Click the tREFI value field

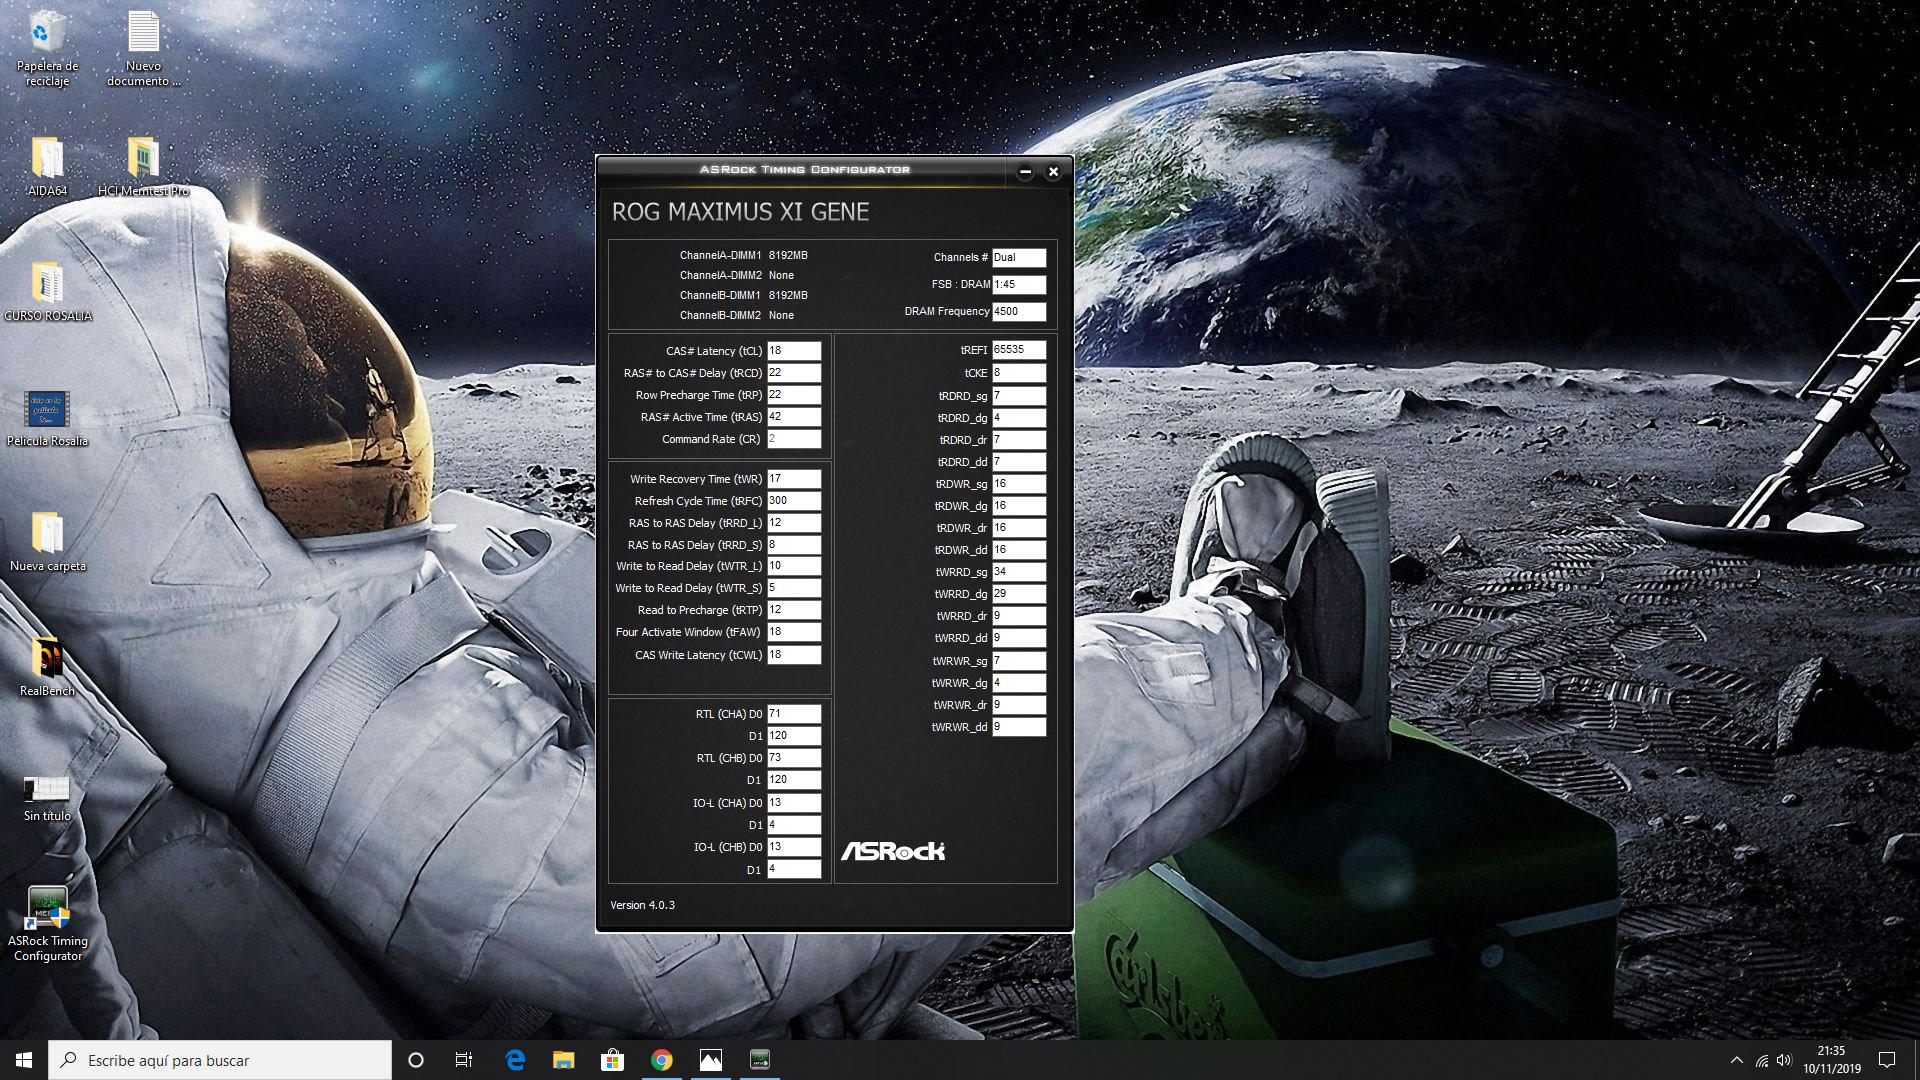click(x=1018, y=350)
